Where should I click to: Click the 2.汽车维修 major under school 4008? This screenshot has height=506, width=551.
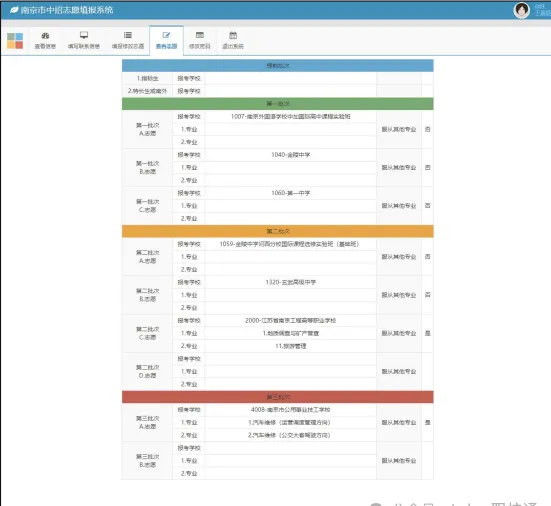[290, 435]
